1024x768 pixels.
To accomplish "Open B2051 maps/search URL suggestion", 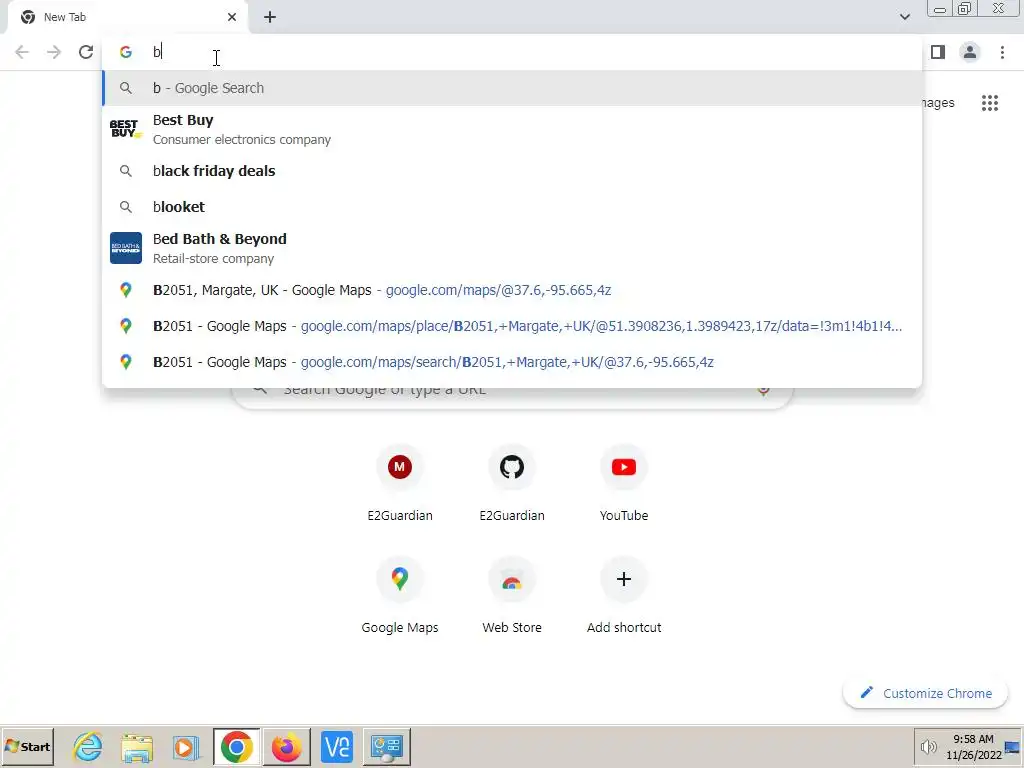I will [512, 362].
